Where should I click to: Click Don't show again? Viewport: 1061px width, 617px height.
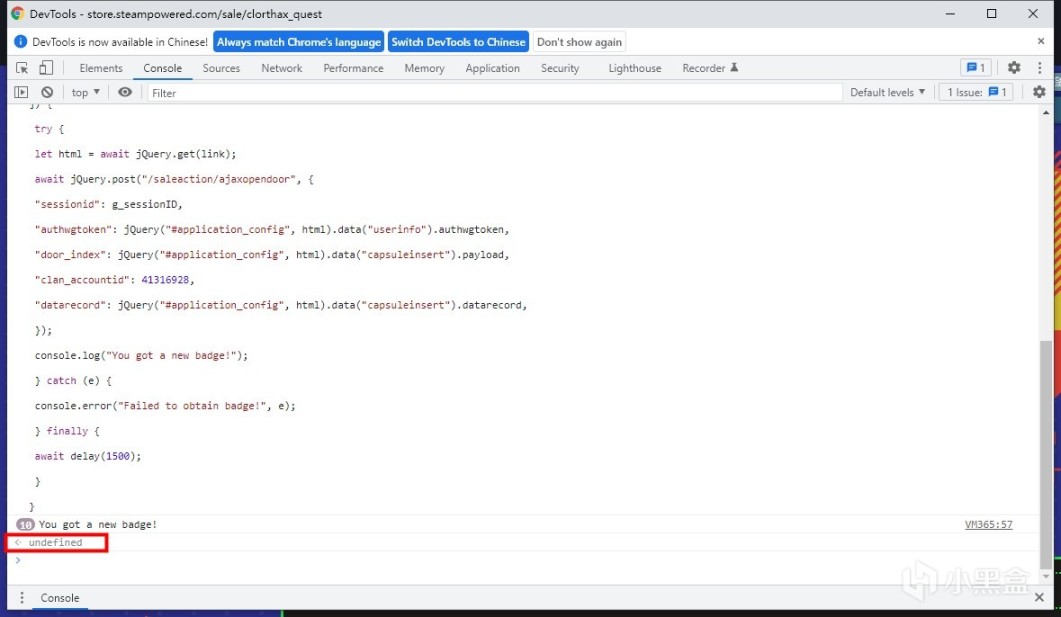point(579,42)
